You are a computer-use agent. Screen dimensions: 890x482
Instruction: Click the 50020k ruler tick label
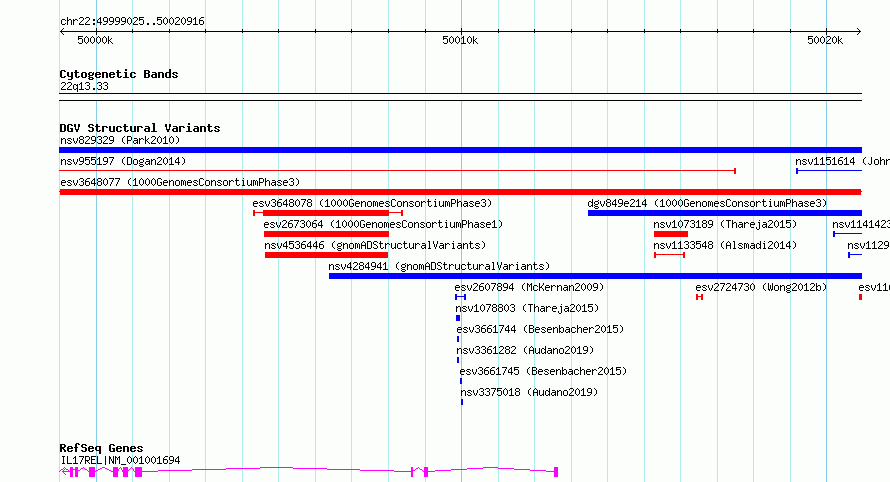point(825,40)
